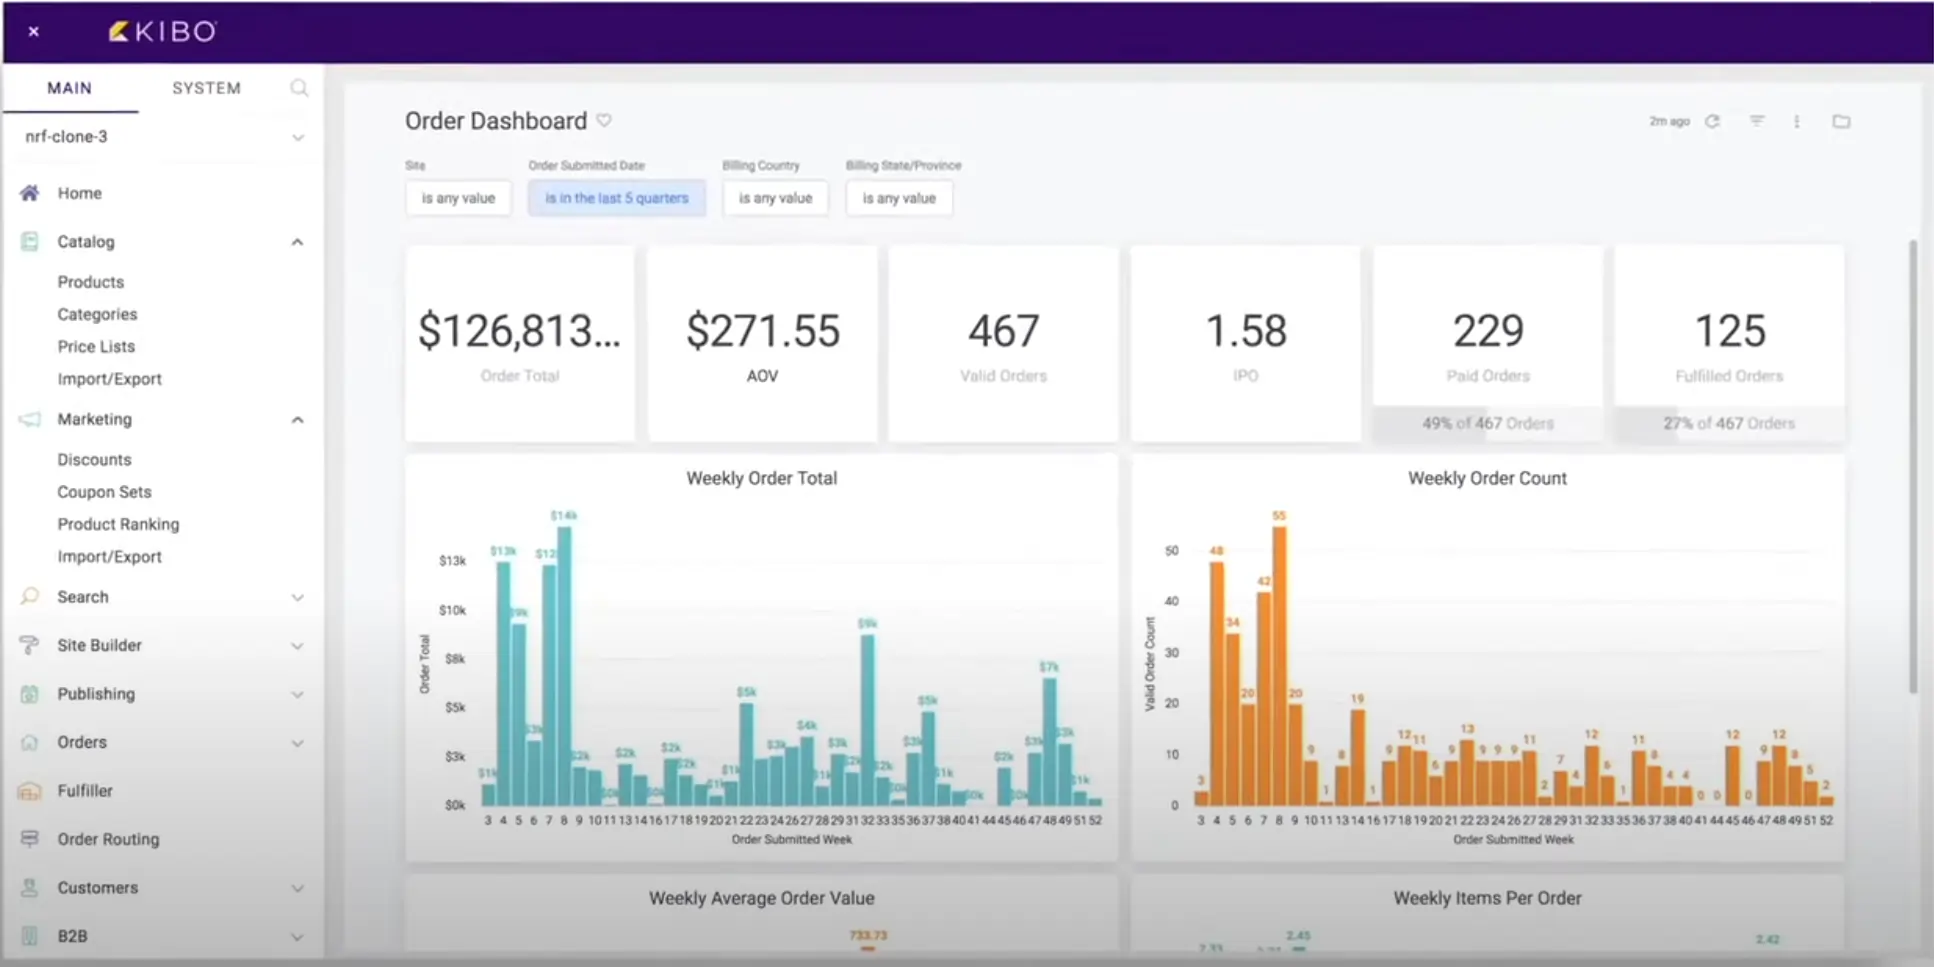Toggle the heart favorite next to Order Dashboard

coord(604,120)
